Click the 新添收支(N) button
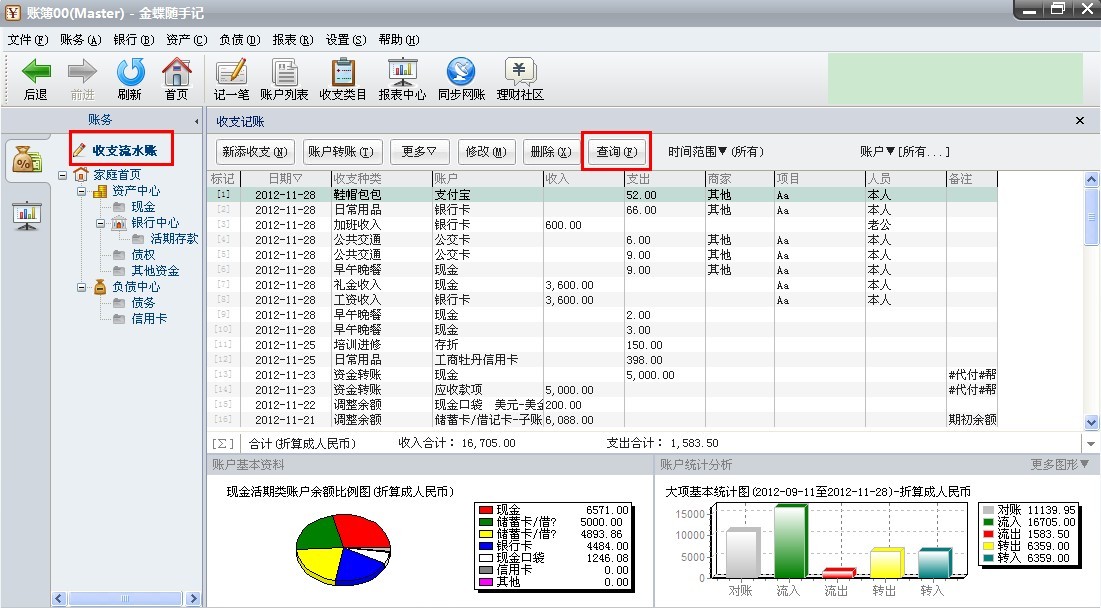The height and width of the screenshot is (608, 1101). click(x=254, y=152)
